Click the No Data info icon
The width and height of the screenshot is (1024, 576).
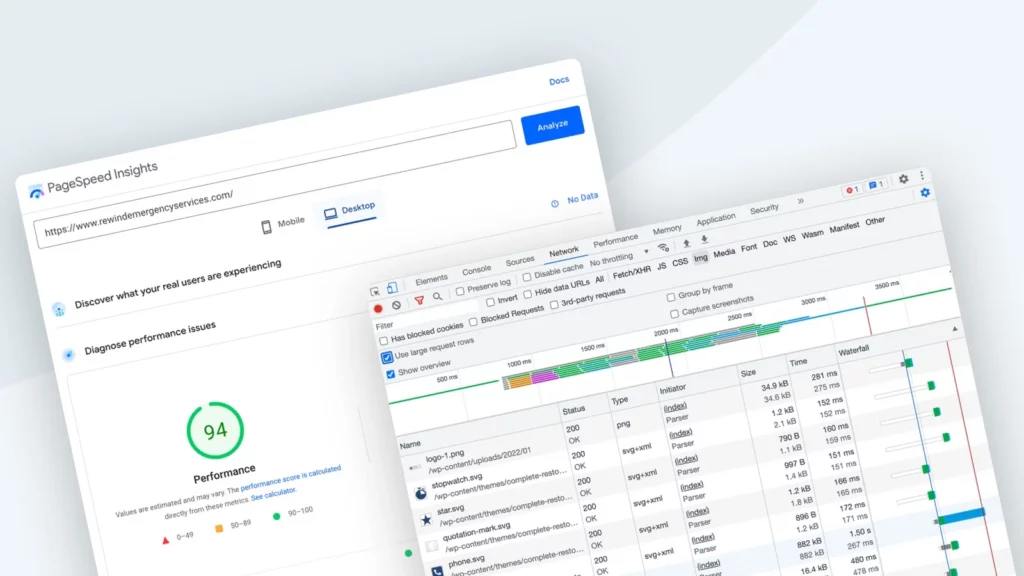tap(555, 204)
